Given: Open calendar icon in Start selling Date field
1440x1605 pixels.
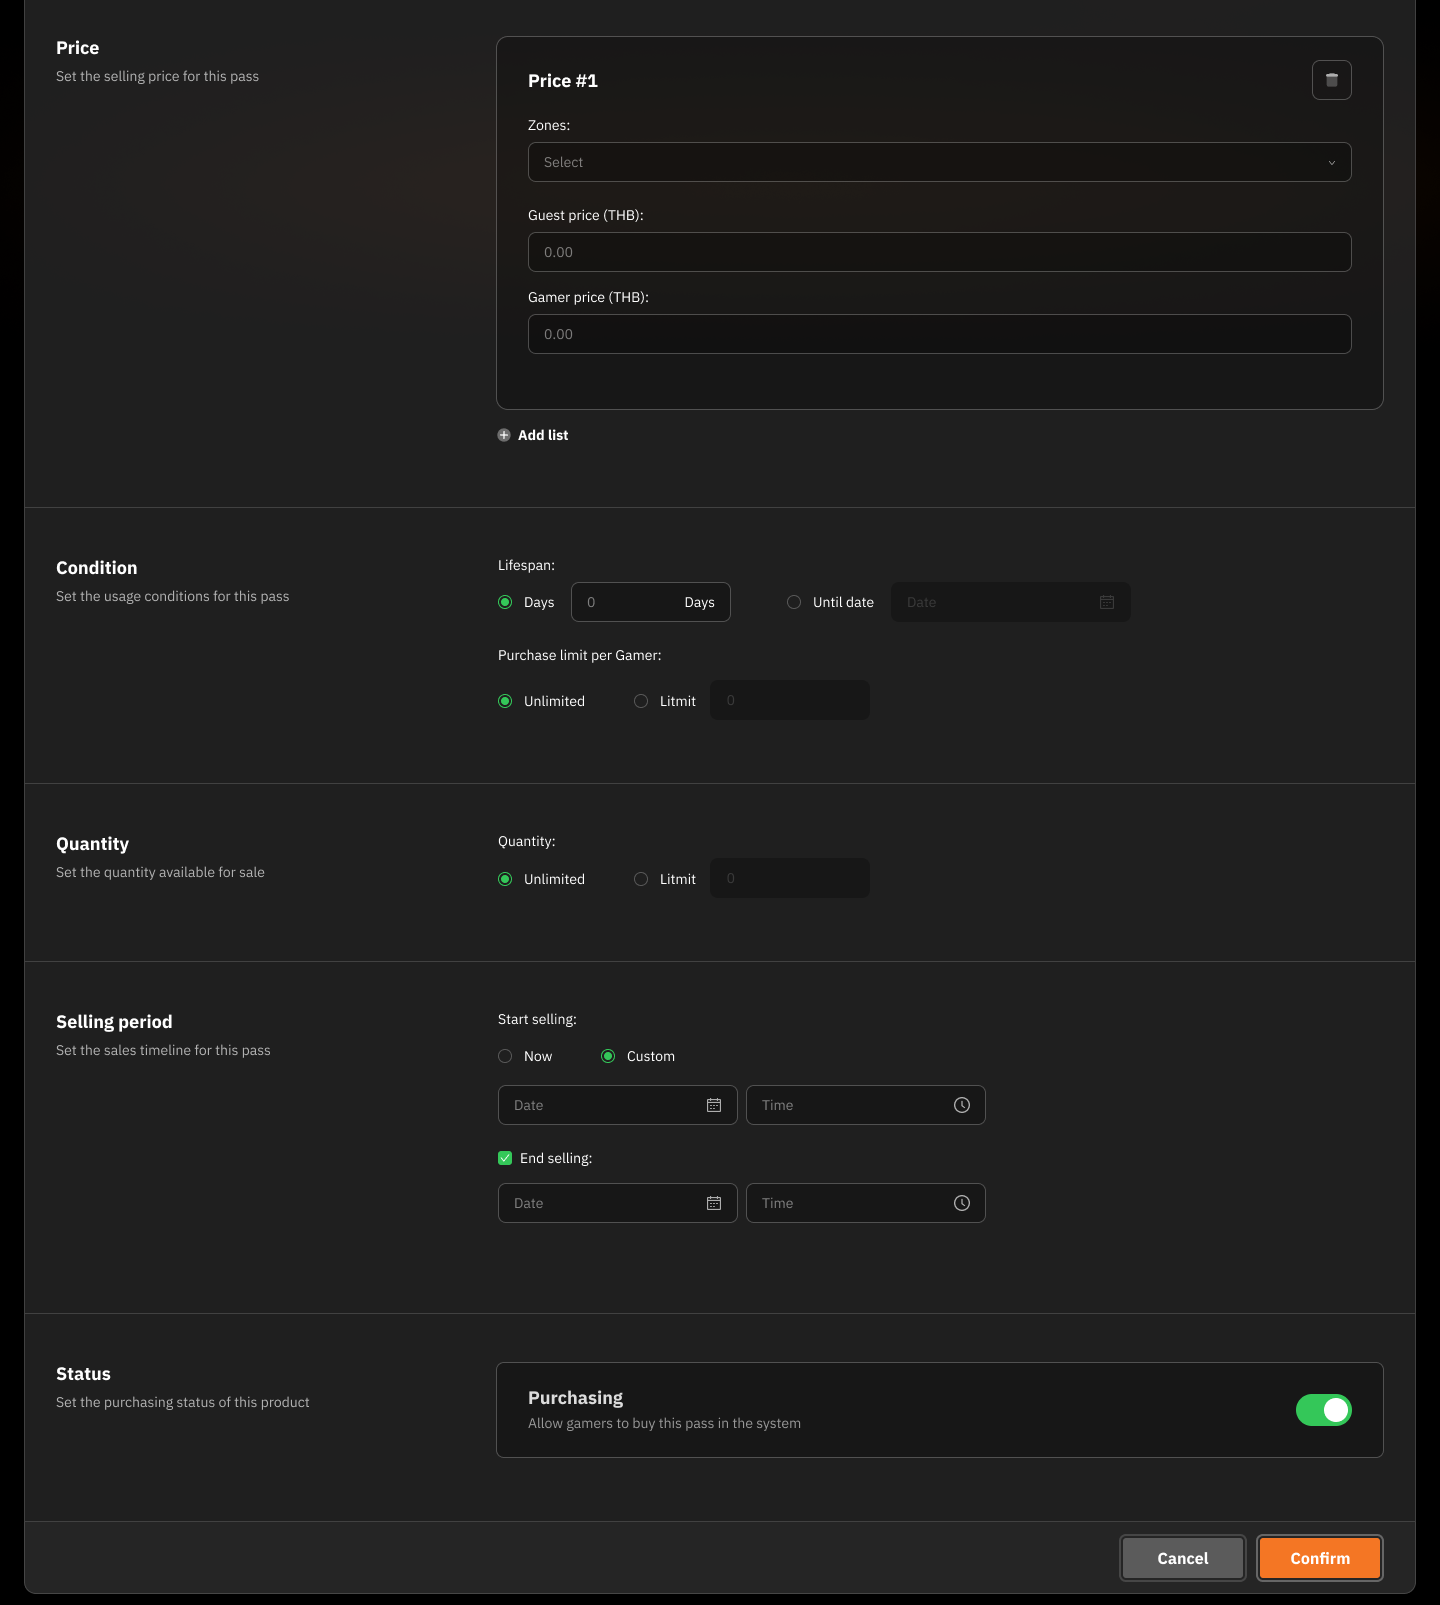Looking at the screenshot, I should [x=714, y=1105].
